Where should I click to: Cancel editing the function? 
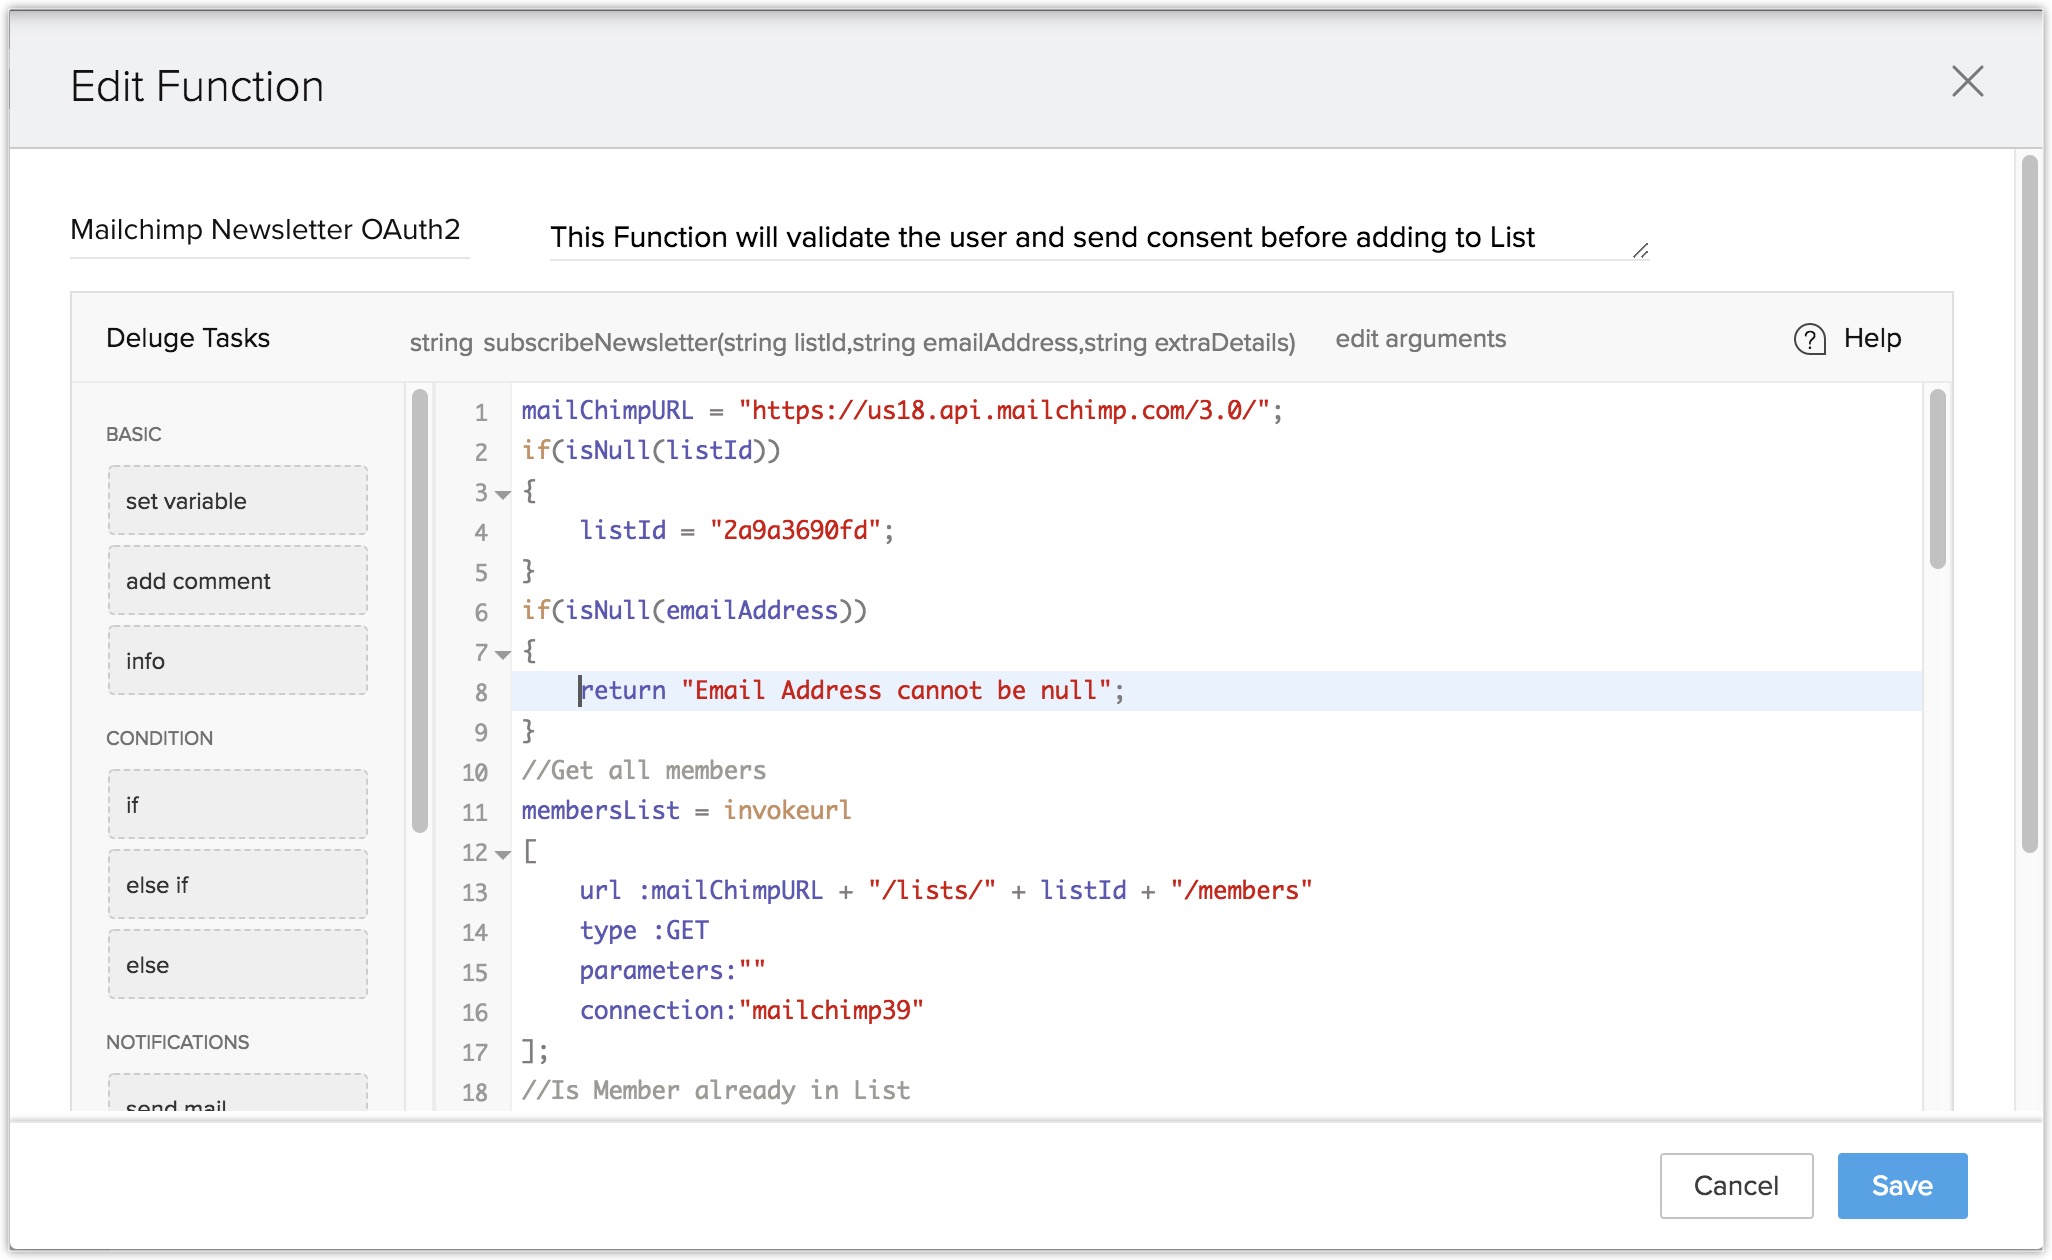[x=1735, y=1185]
